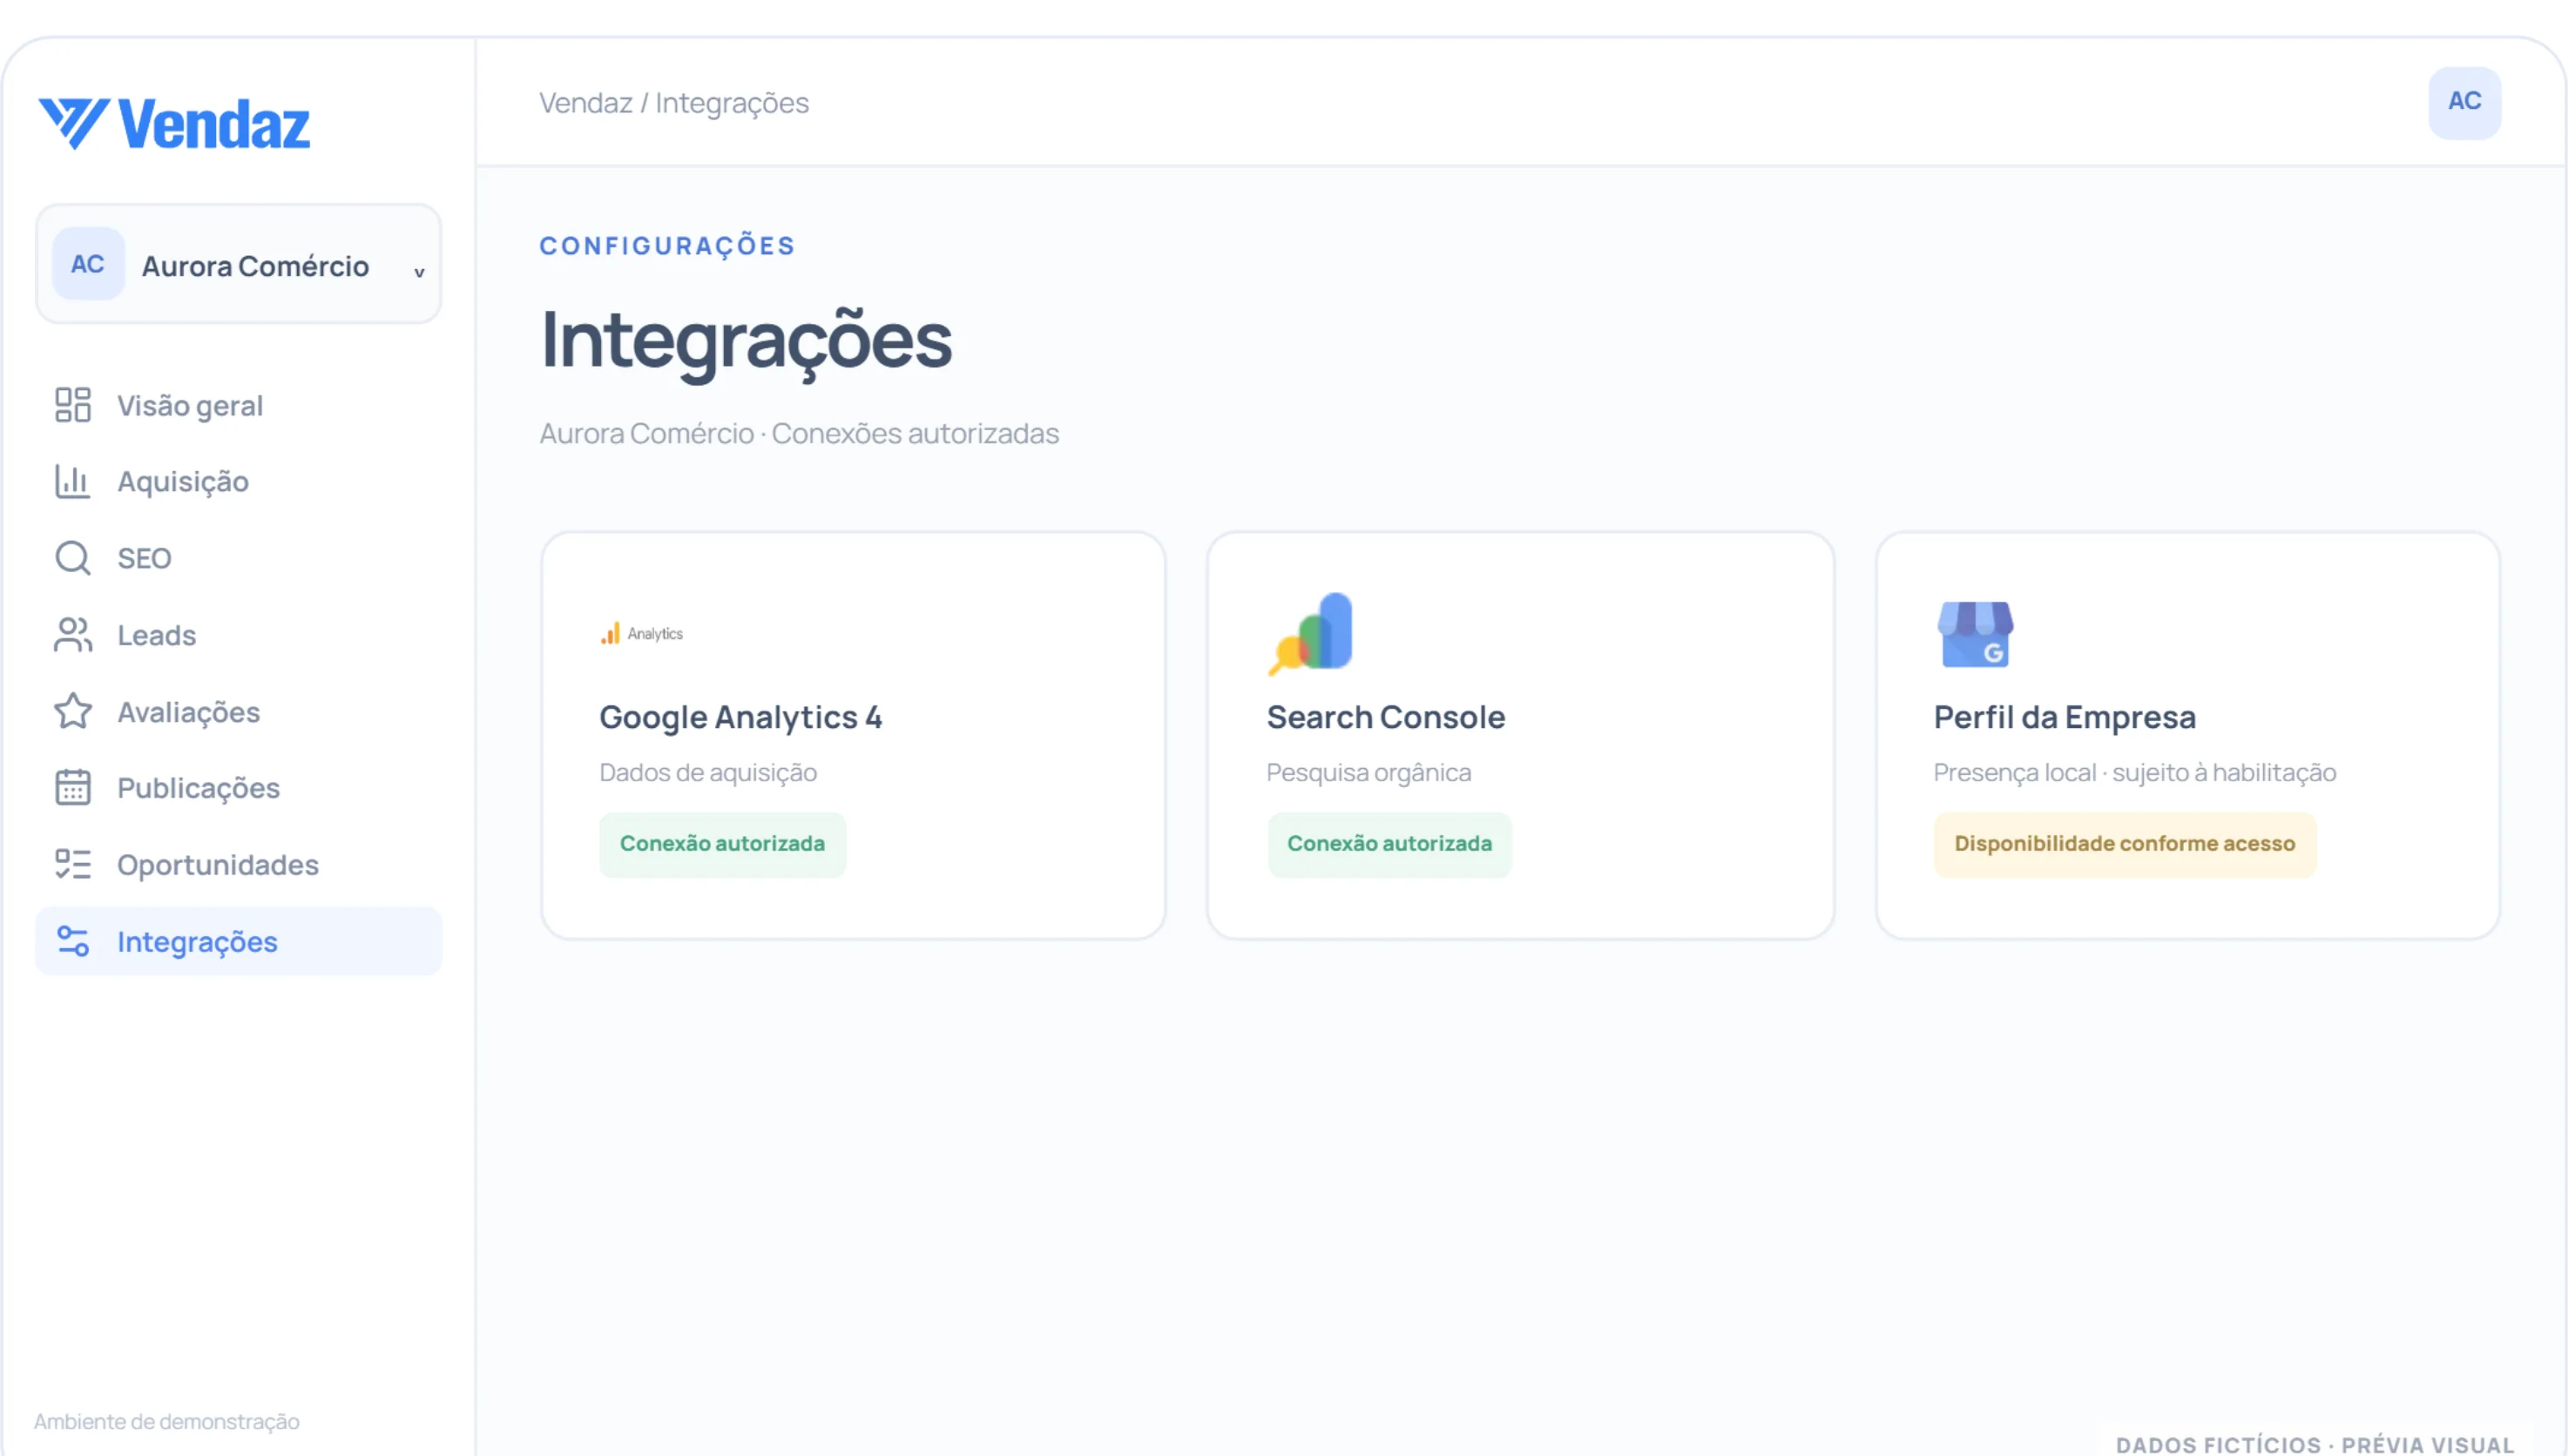Open the SEO menu item
The image size is (2568, 1456).
[x=238, y=558]
